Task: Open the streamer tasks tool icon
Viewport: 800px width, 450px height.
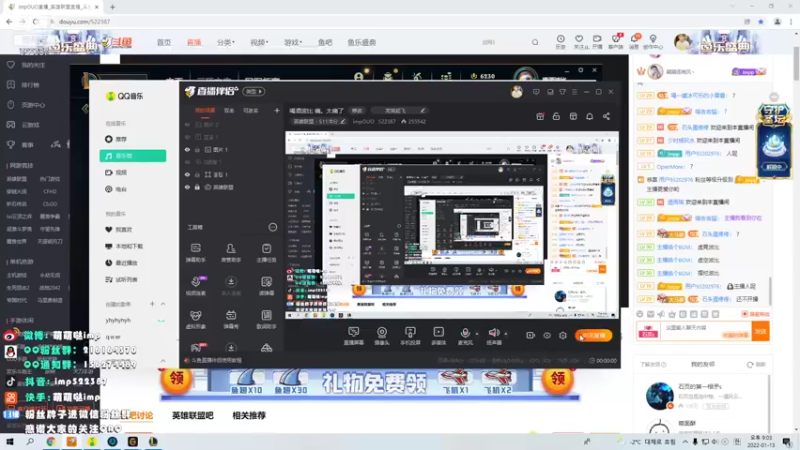Action: coord(266,248)
